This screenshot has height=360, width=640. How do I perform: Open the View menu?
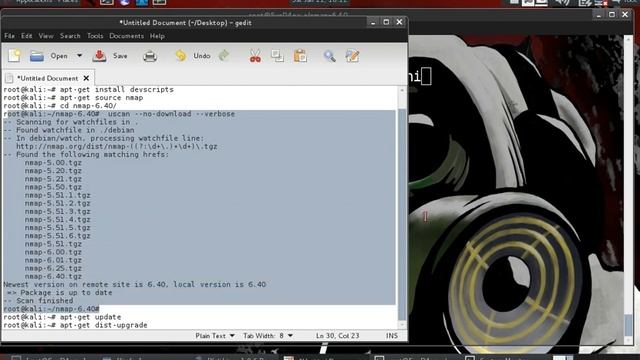[x=46, y=36]
